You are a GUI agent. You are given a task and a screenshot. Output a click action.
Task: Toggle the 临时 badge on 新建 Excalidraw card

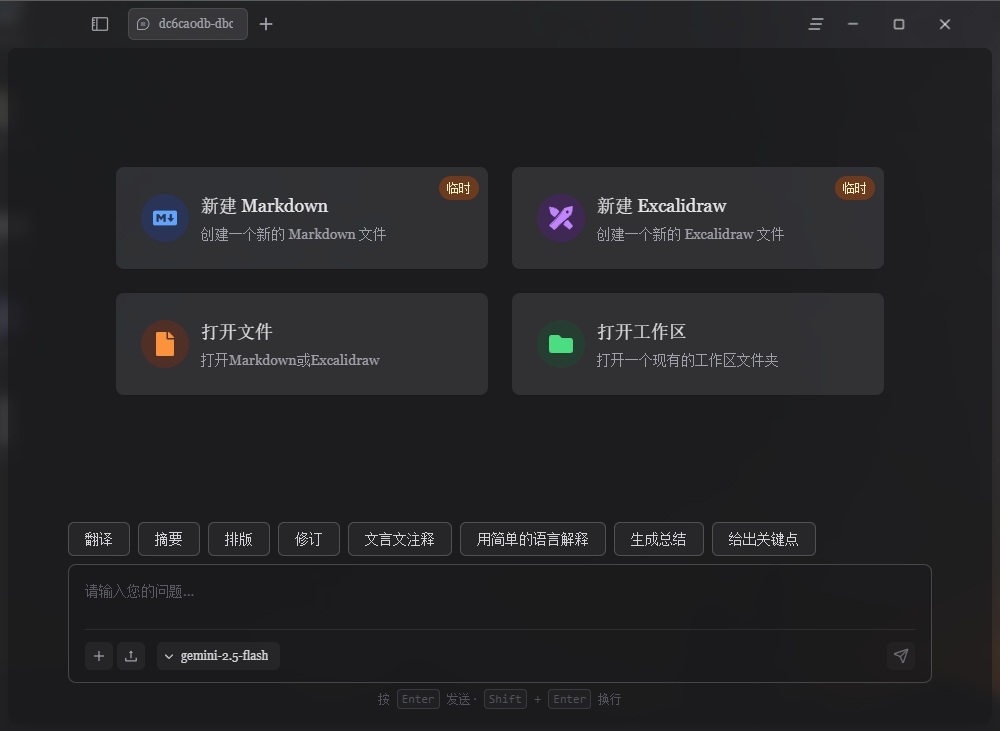(854, 187)
